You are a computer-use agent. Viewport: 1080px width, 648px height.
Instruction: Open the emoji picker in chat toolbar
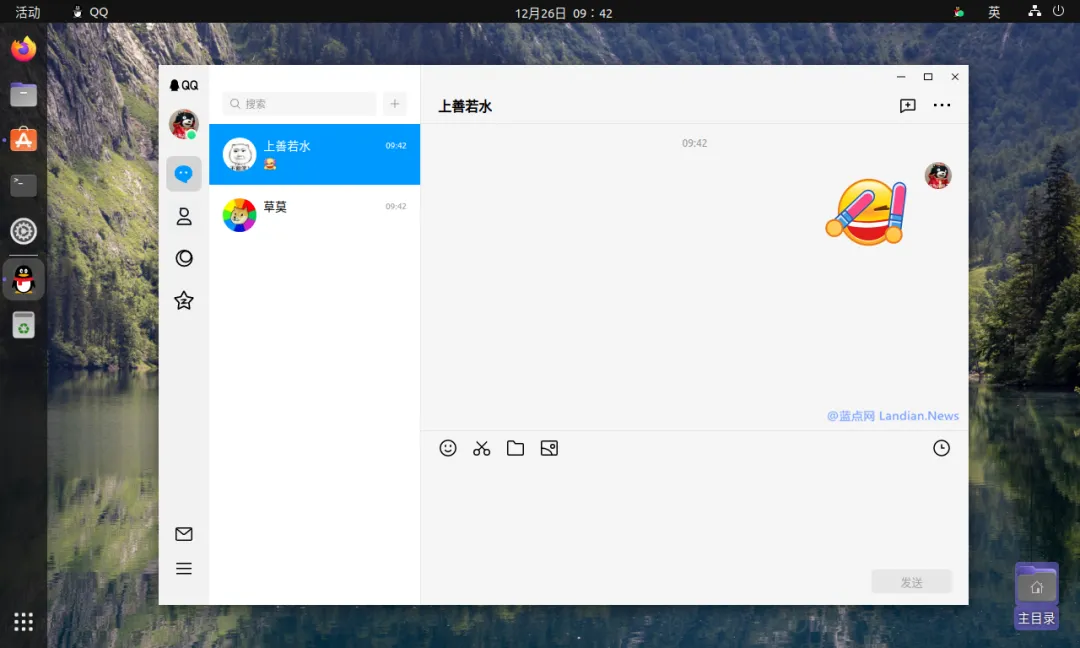[x=448, y=448]
